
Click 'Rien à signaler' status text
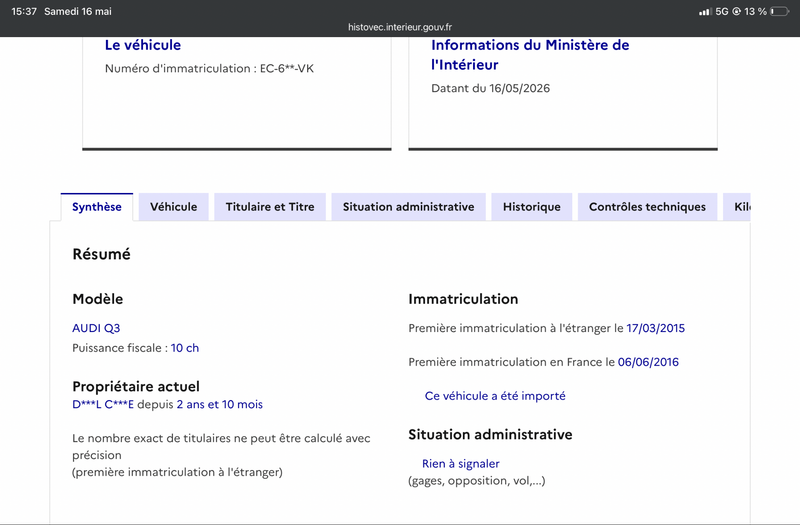(461, 464)
